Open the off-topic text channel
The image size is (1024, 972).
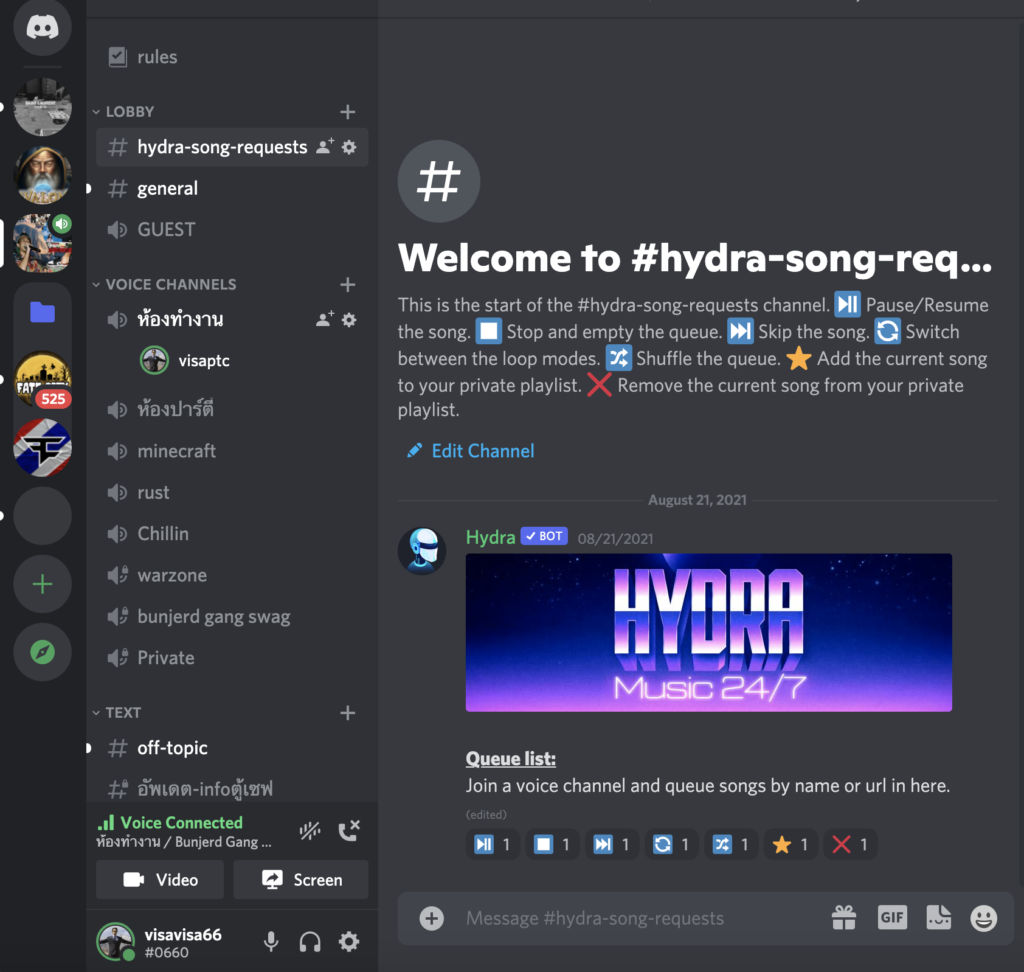pos(232,748)
